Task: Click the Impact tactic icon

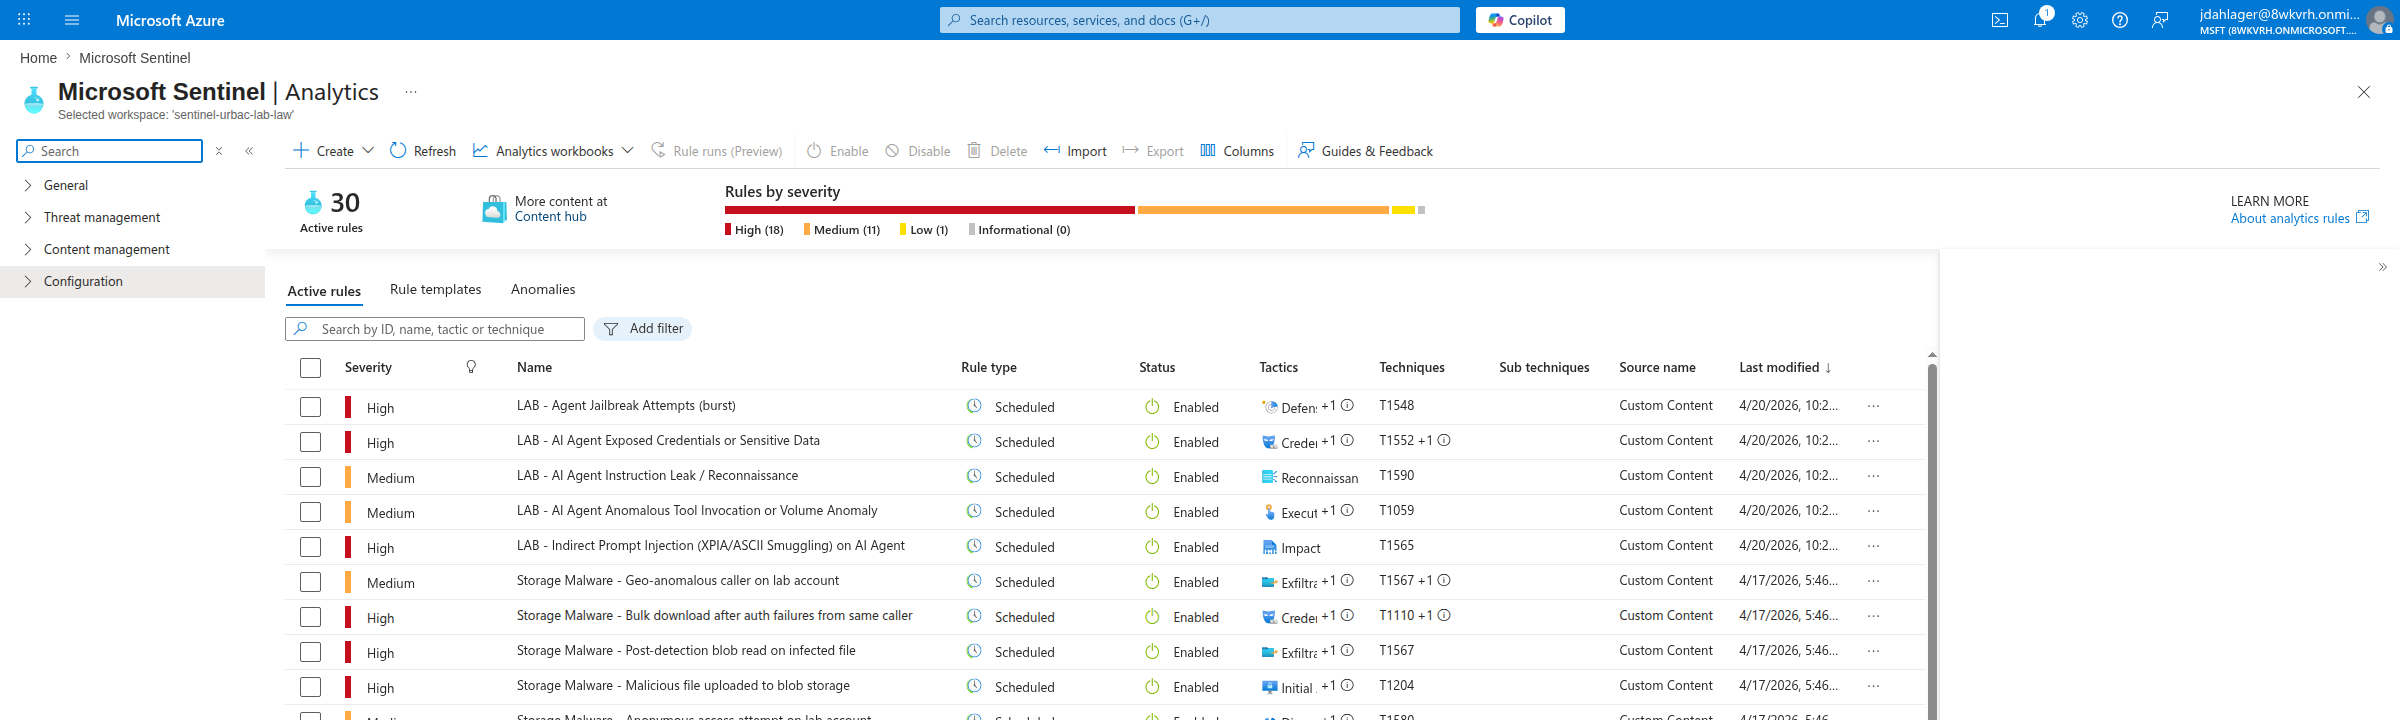Action: (x=1269, y=547)
